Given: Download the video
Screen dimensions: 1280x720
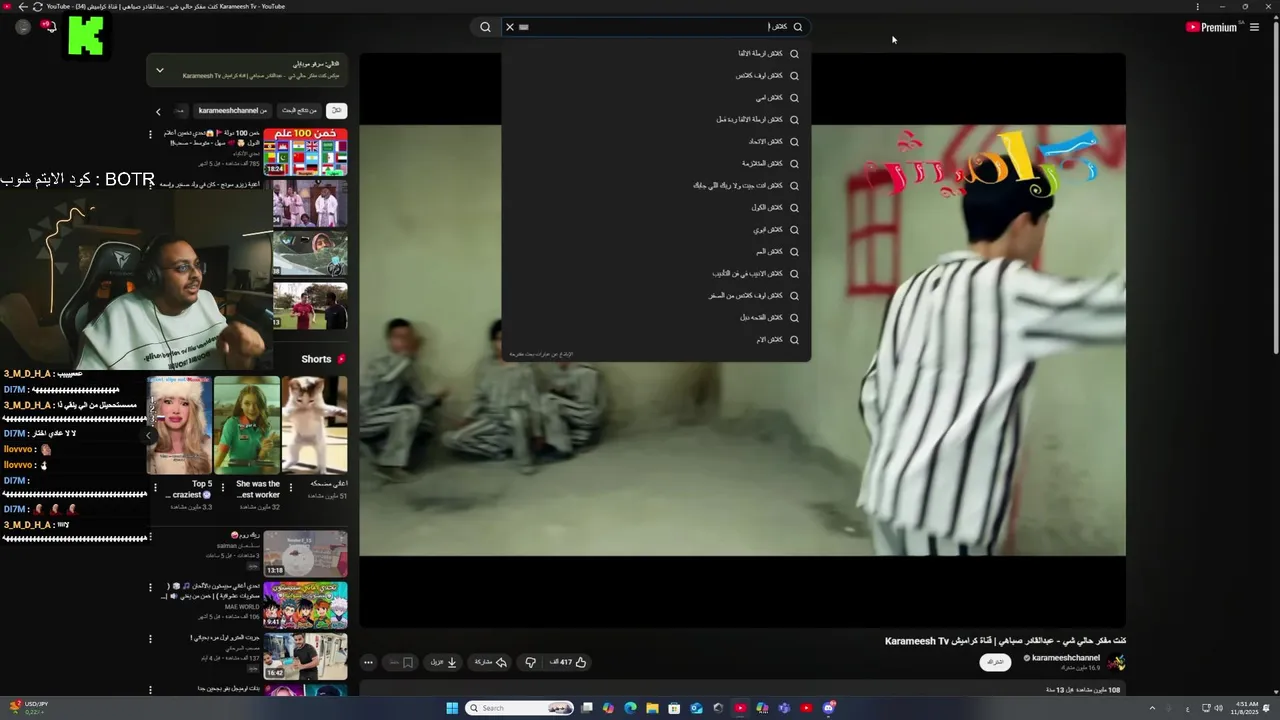Looking at the screenshot, I should (445, 662).
